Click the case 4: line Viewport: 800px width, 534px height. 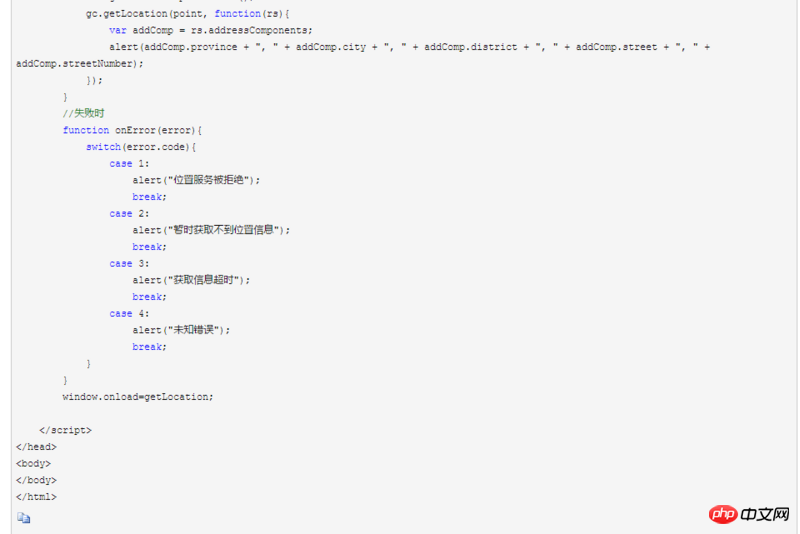pos(129,314)
